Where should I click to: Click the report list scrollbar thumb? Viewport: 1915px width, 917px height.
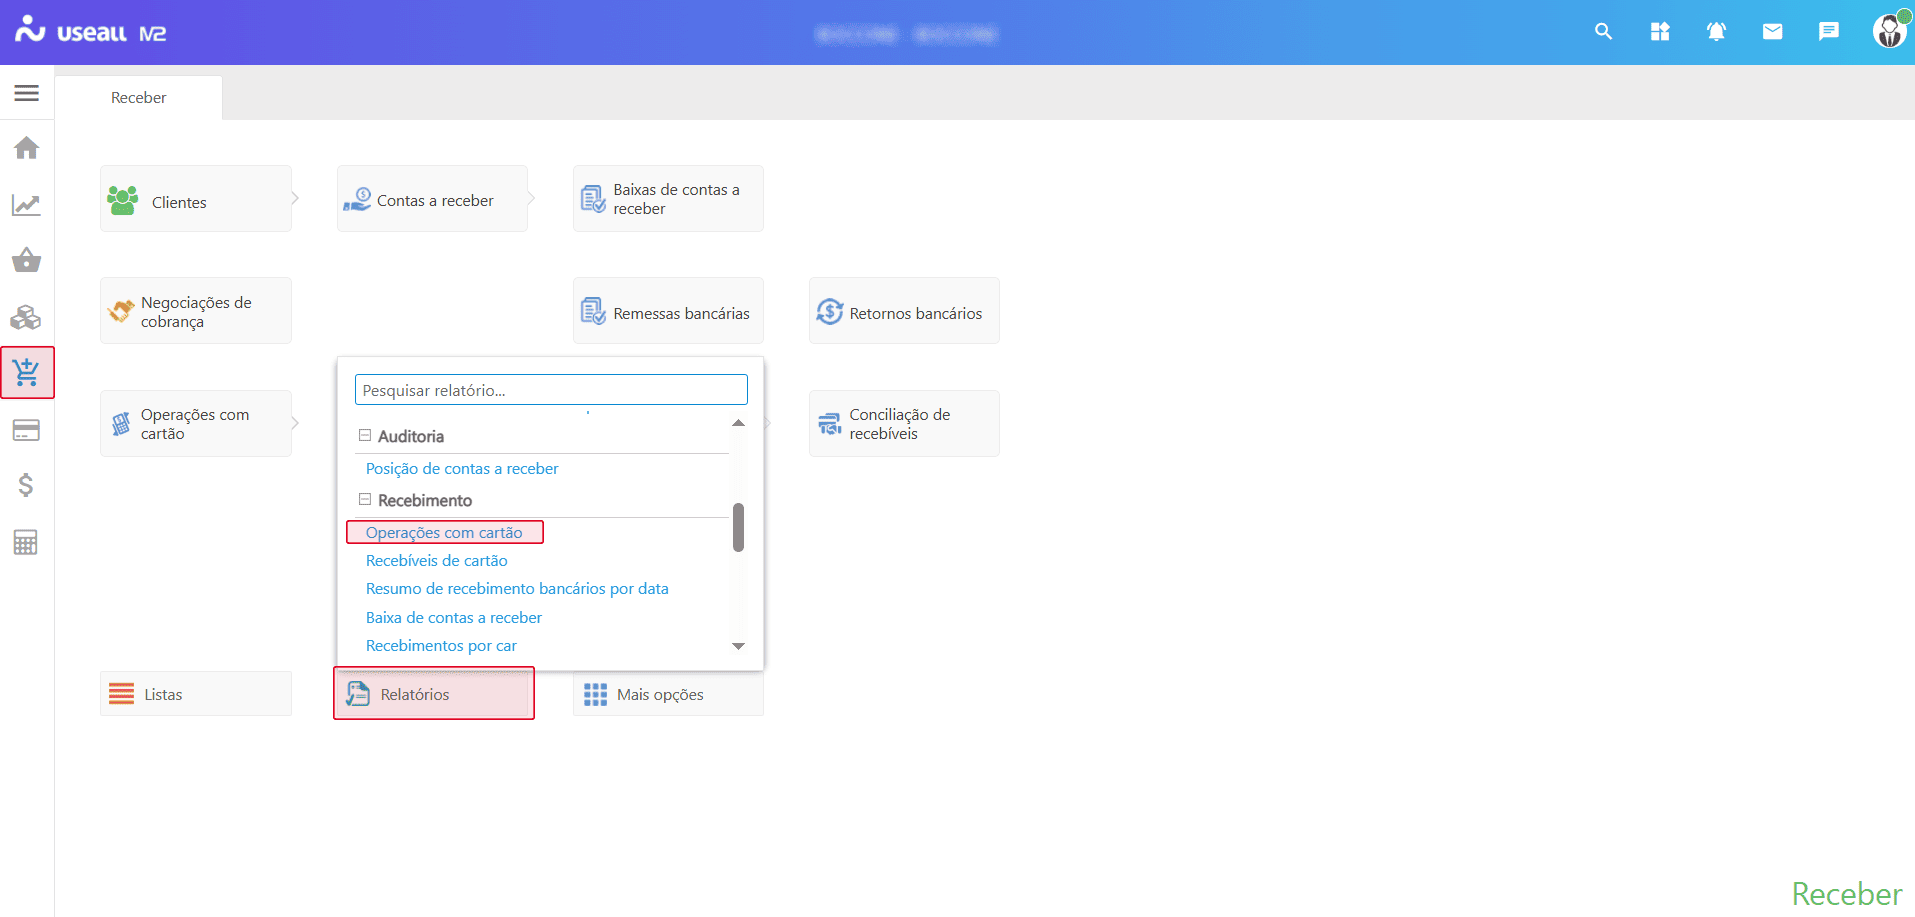pos(738,527)
